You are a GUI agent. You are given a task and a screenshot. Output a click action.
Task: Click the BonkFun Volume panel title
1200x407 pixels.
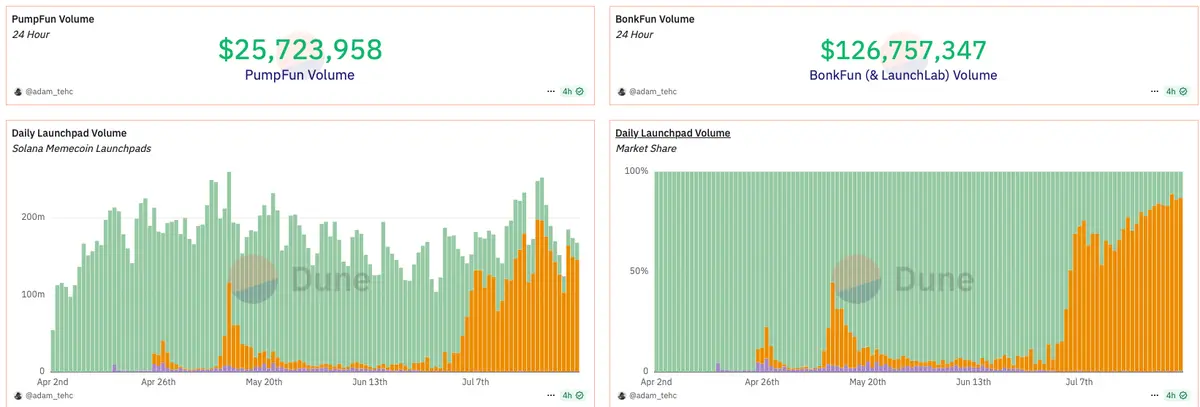point(655,19)
